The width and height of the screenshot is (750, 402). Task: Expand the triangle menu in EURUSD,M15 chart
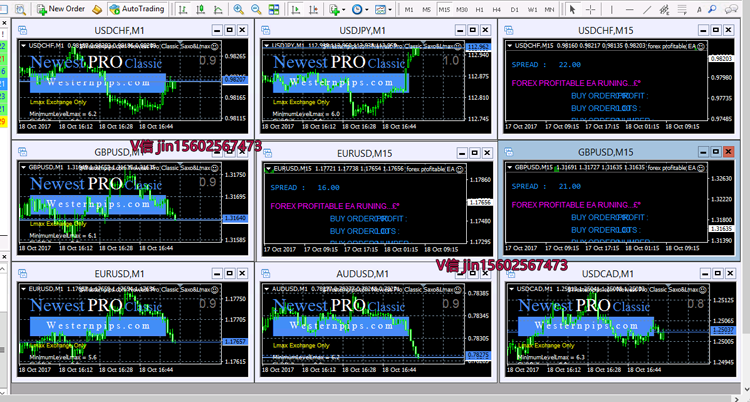[x=268, y=169]
